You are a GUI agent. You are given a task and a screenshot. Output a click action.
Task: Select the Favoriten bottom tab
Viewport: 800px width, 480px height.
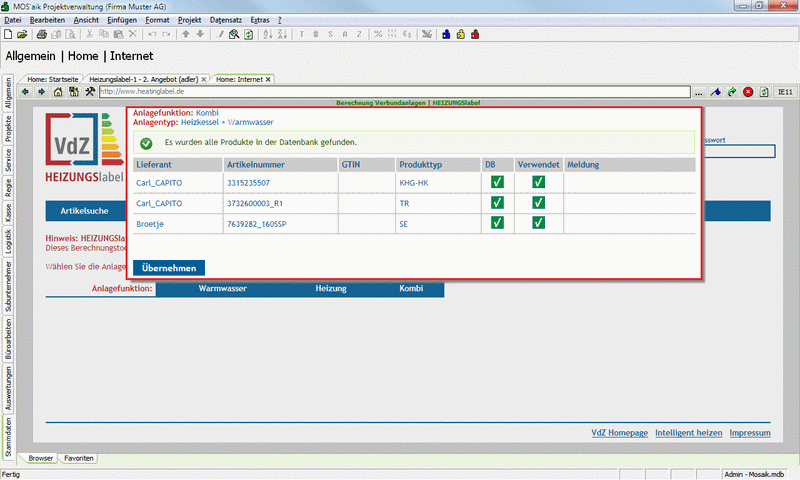(79, 458)
